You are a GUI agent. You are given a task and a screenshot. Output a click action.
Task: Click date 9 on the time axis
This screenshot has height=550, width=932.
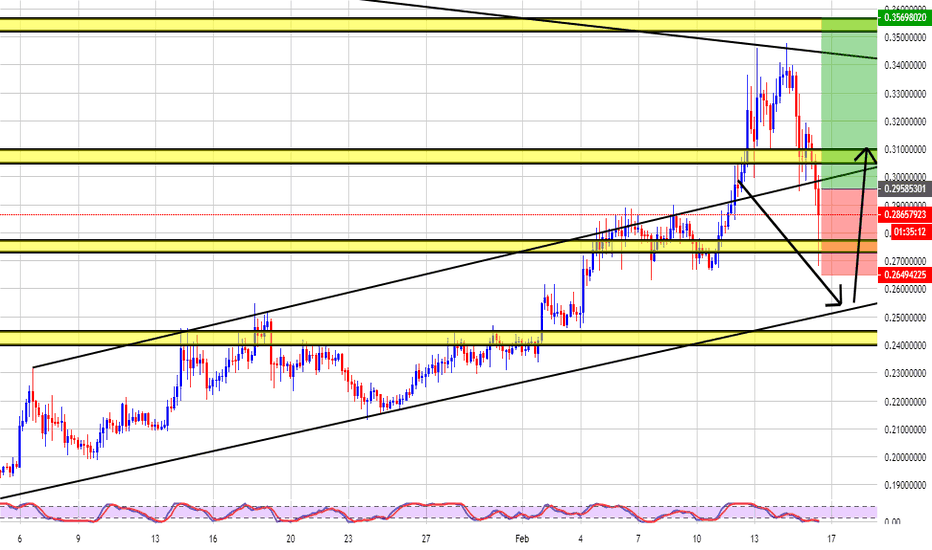[78, 539]
